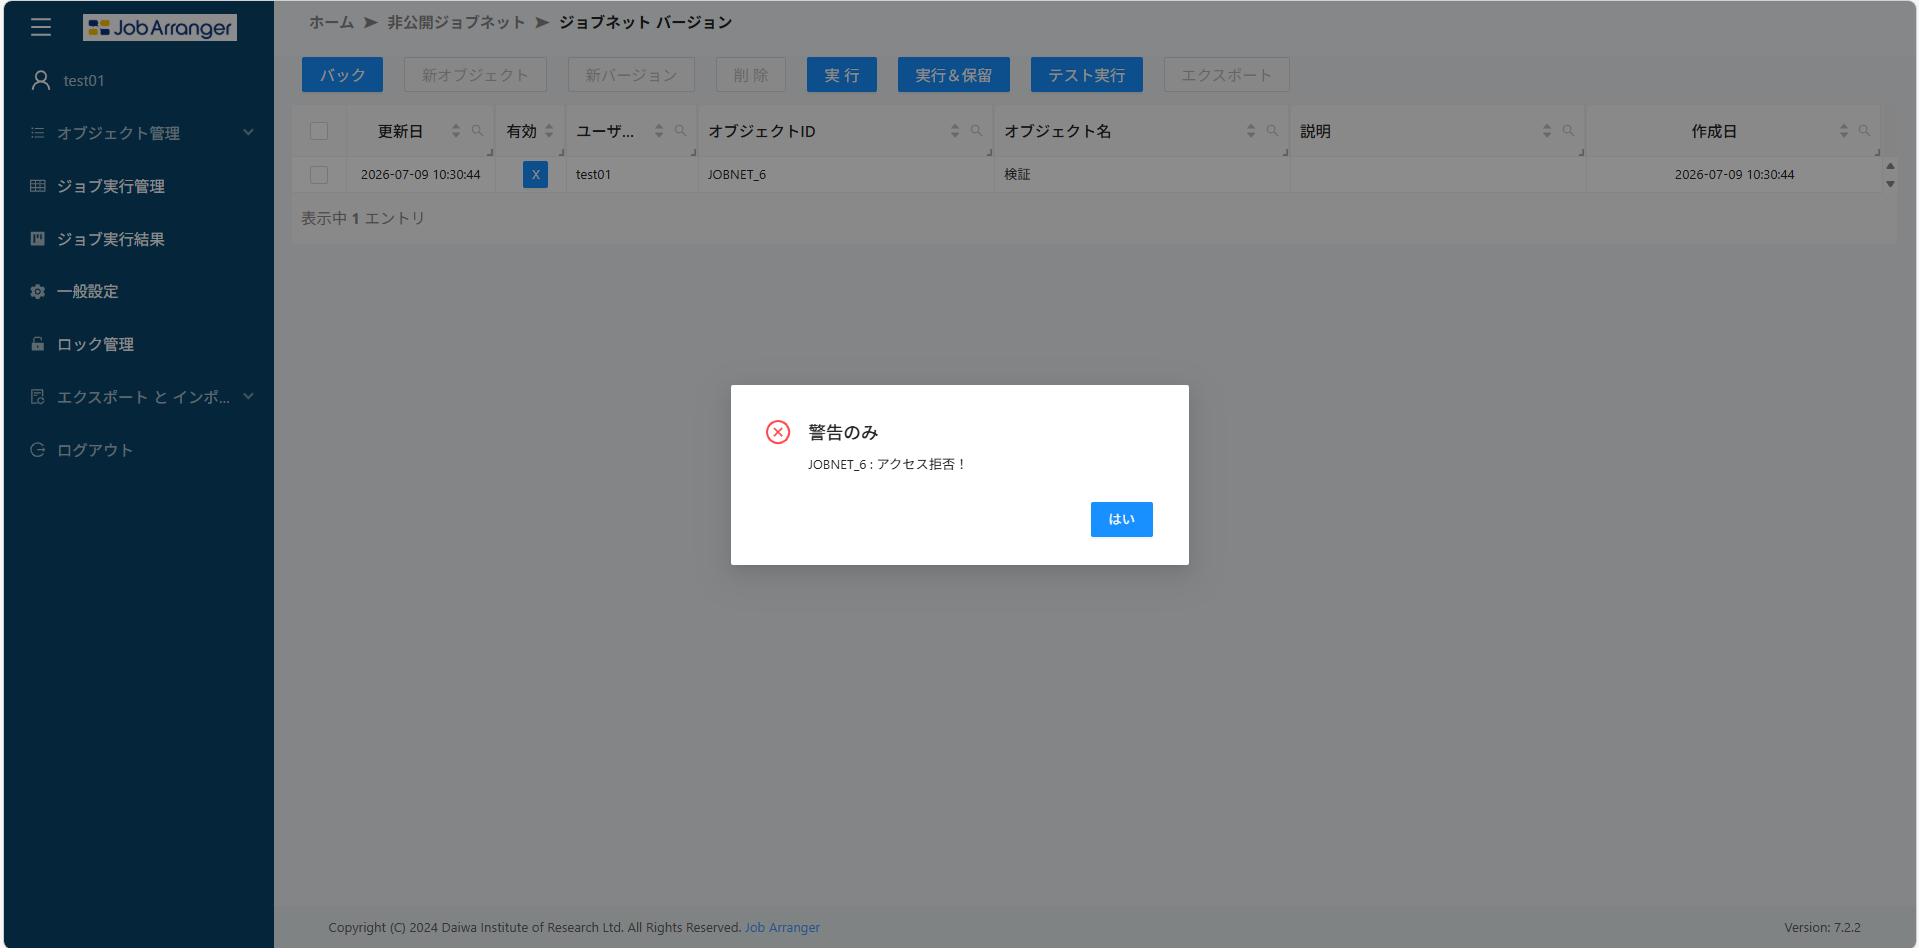Click the 実行＆保留 button
1919x948 pixels.
[x=954, y=75]
